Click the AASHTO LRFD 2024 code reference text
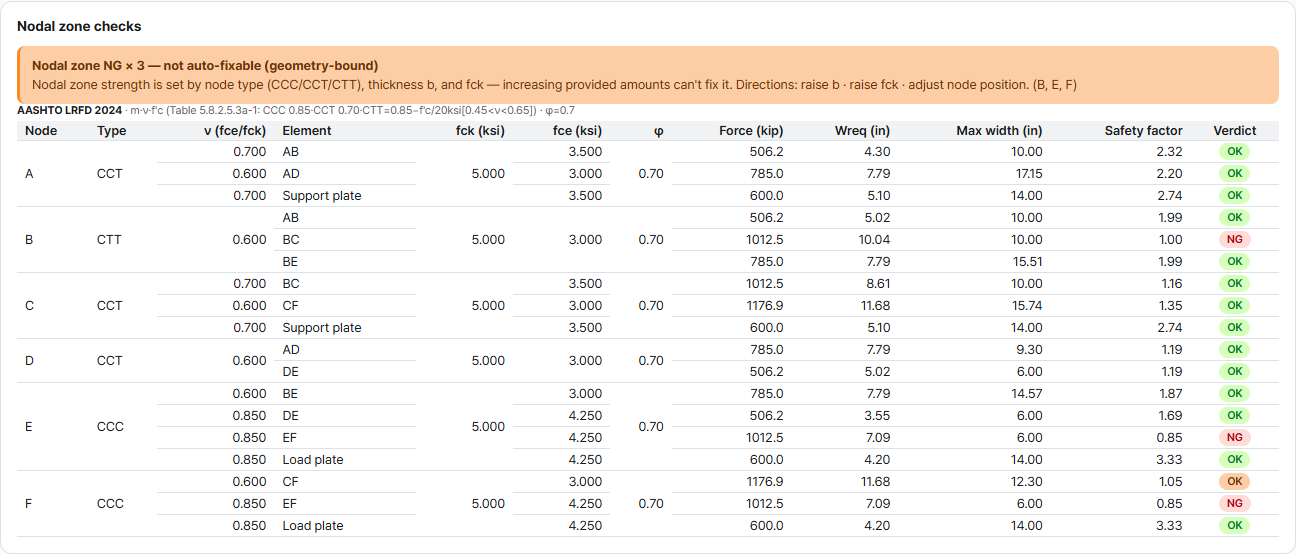The height and width of the screenshot is (554, 1296). point(70,110)
